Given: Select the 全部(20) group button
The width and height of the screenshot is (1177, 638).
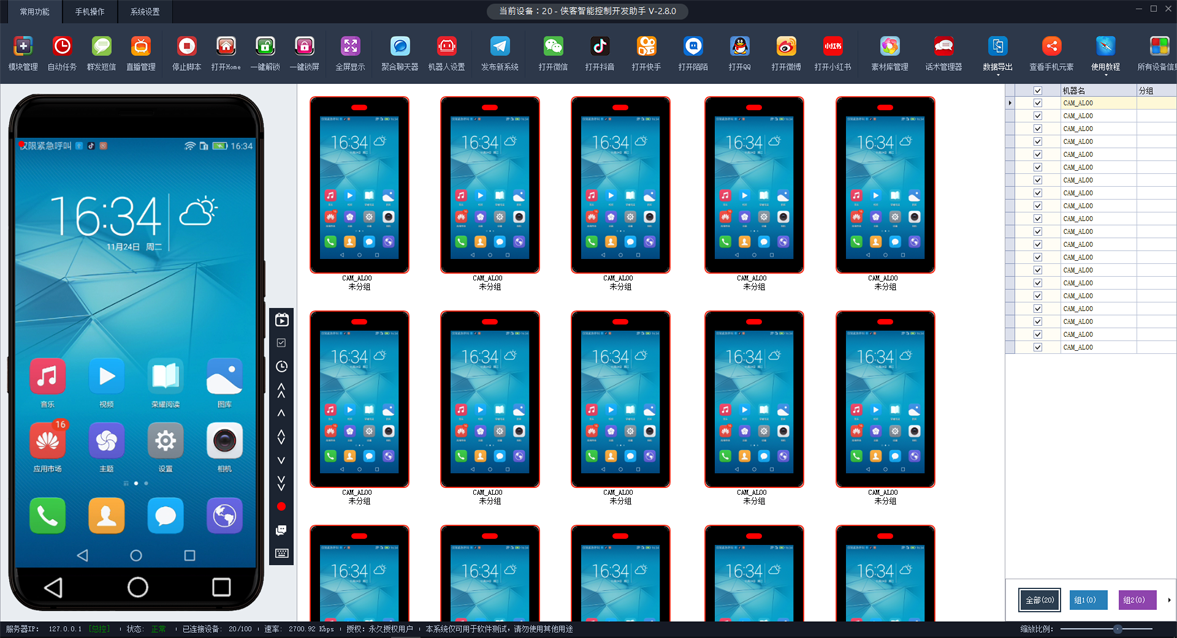Looking at the screenshot, I should tap(1039, 600).
